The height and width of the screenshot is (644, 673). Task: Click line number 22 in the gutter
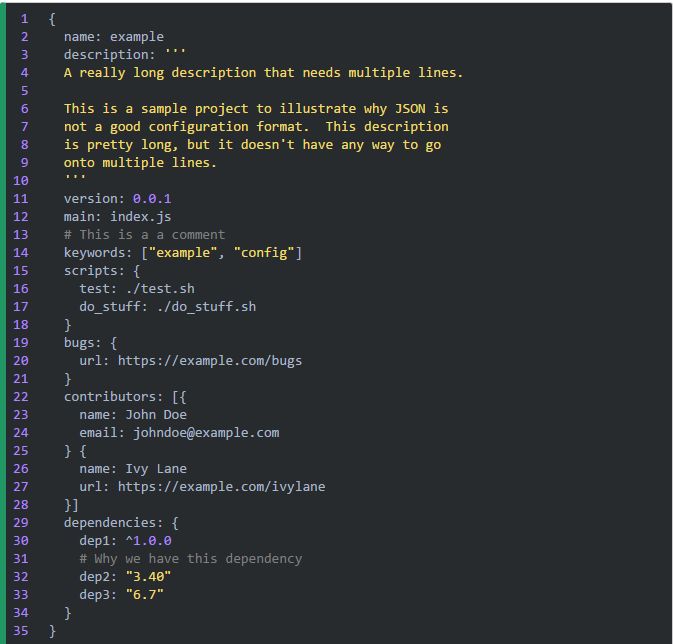[21, 396]
